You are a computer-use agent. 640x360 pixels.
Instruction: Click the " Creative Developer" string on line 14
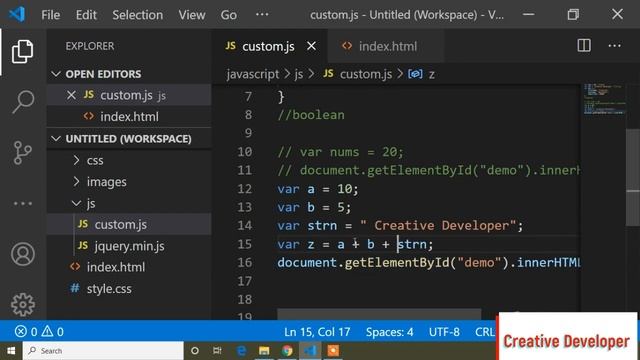[x=439, y=226]
